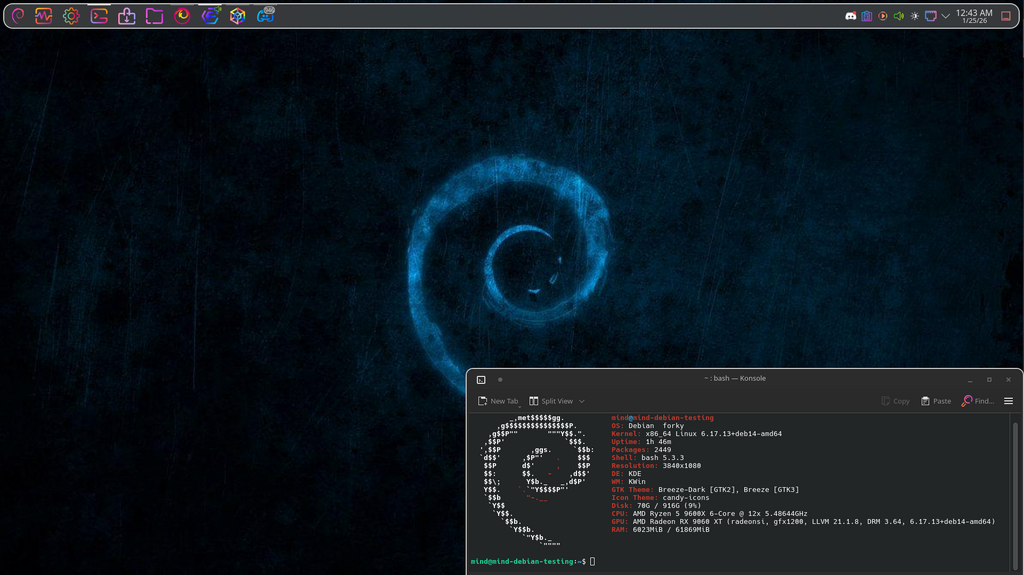This screenshot has height=575, width=1024.
Task: Click the Kernel version line
Action: click(696, 434)
